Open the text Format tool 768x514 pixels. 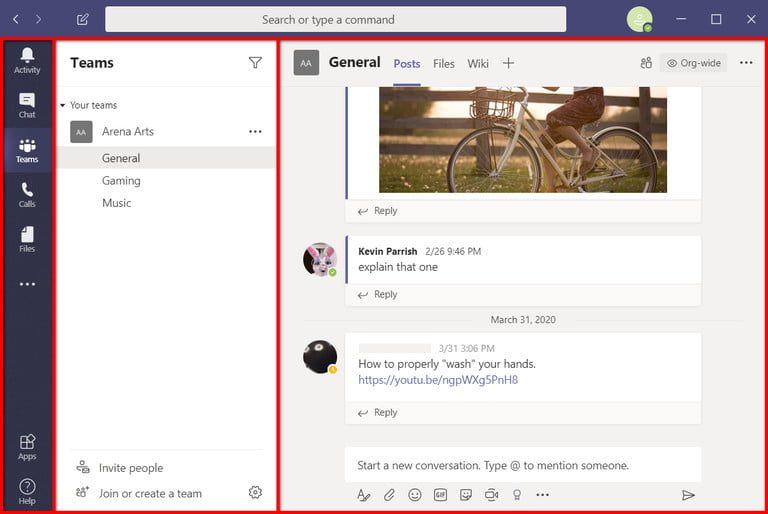pyautogui.click(x=363, y=495)
